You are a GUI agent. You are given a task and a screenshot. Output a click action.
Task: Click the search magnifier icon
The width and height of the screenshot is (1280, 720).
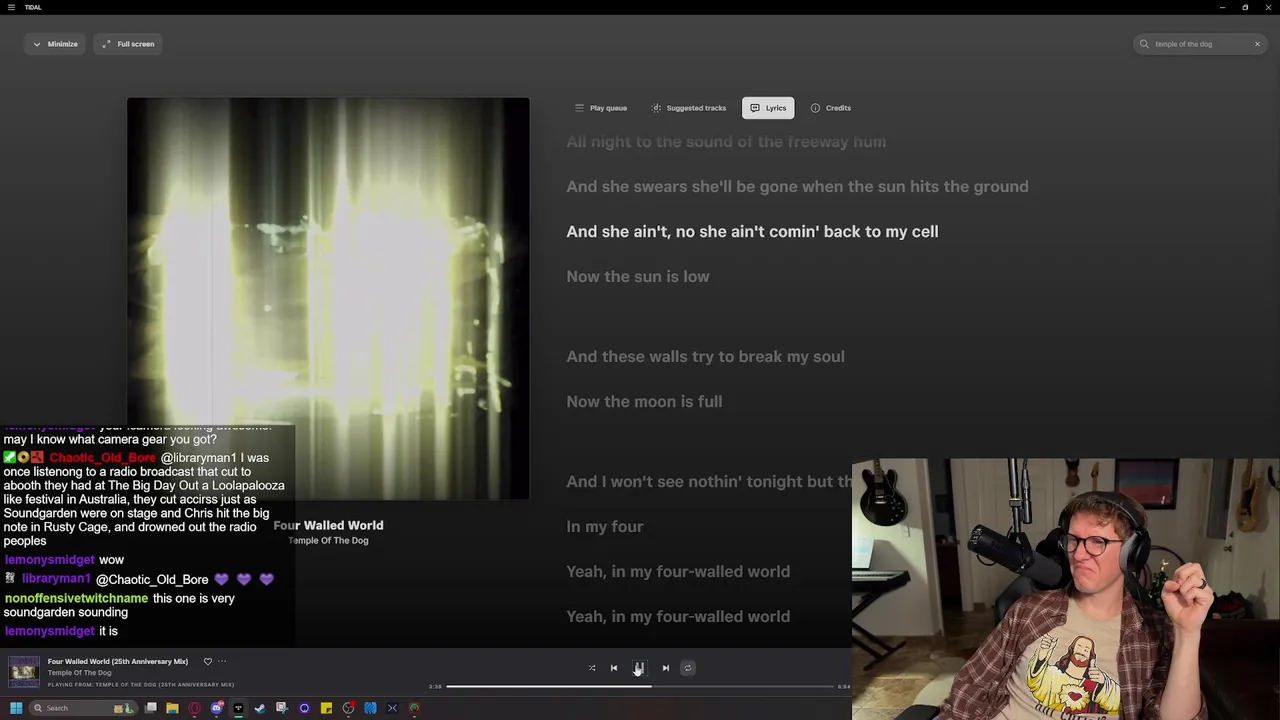(x=1144, y=44)
